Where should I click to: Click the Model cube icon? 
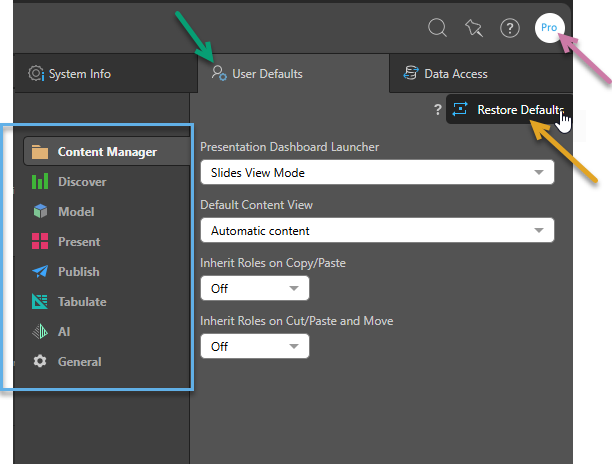pos(40,212)
